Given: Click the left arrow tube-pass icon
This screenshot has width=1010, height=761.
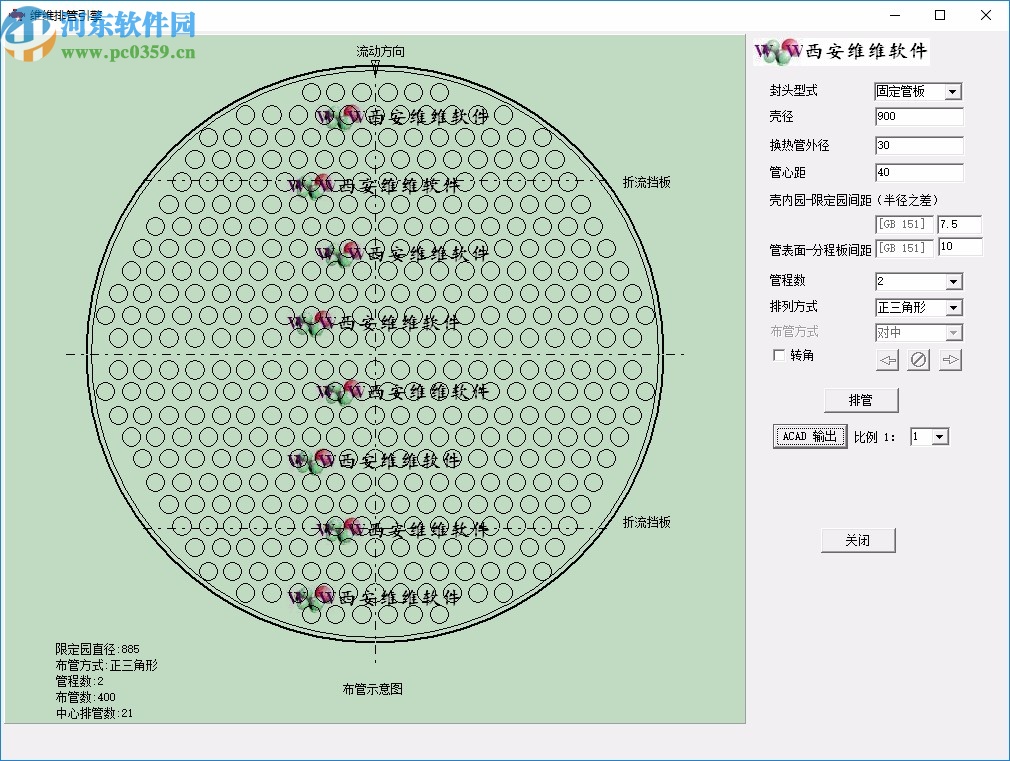Looking at the screenshot, I should click(x=888, y=359).
